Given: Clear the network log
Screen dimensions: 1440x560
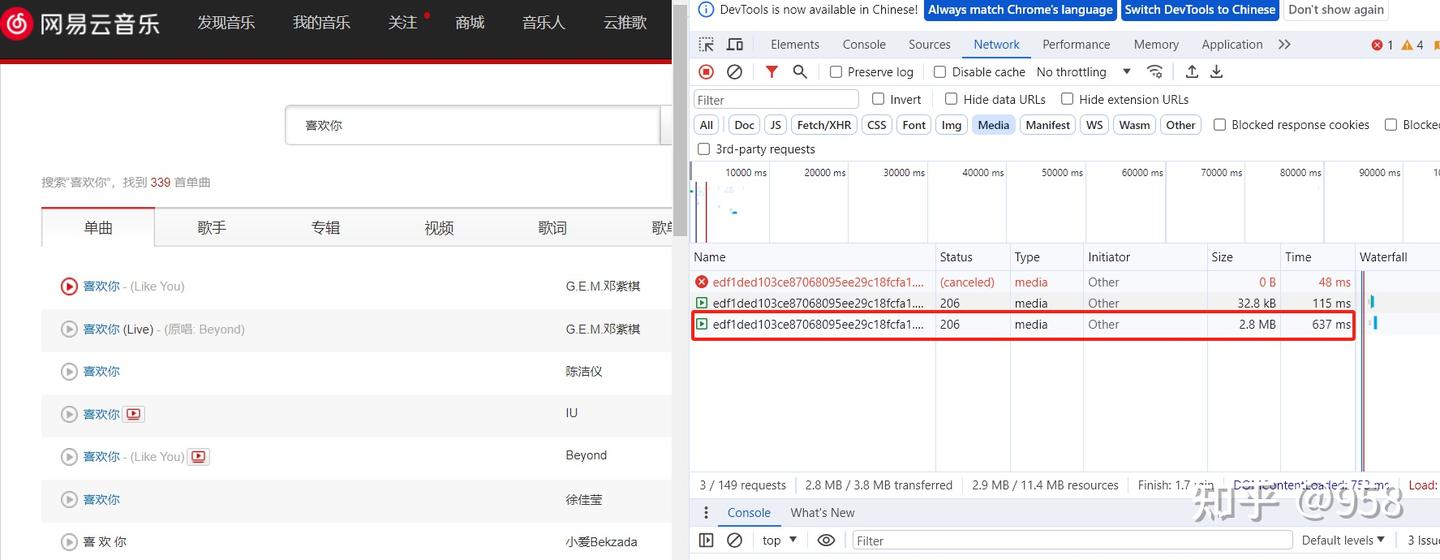Looking at the screenshot, I should [734, 72].
